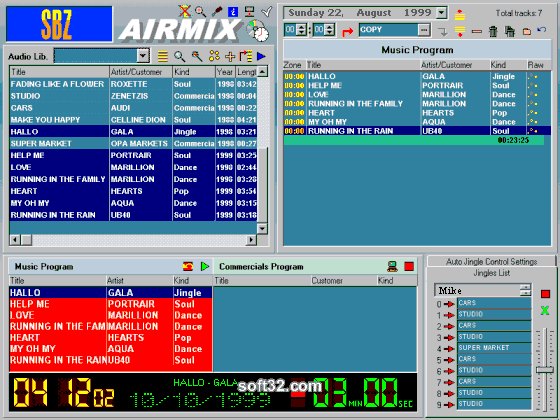This screenshot has width=560, height=420.
Task: Click the checkmark icon in top toolbar
Action: click(266, 11)
